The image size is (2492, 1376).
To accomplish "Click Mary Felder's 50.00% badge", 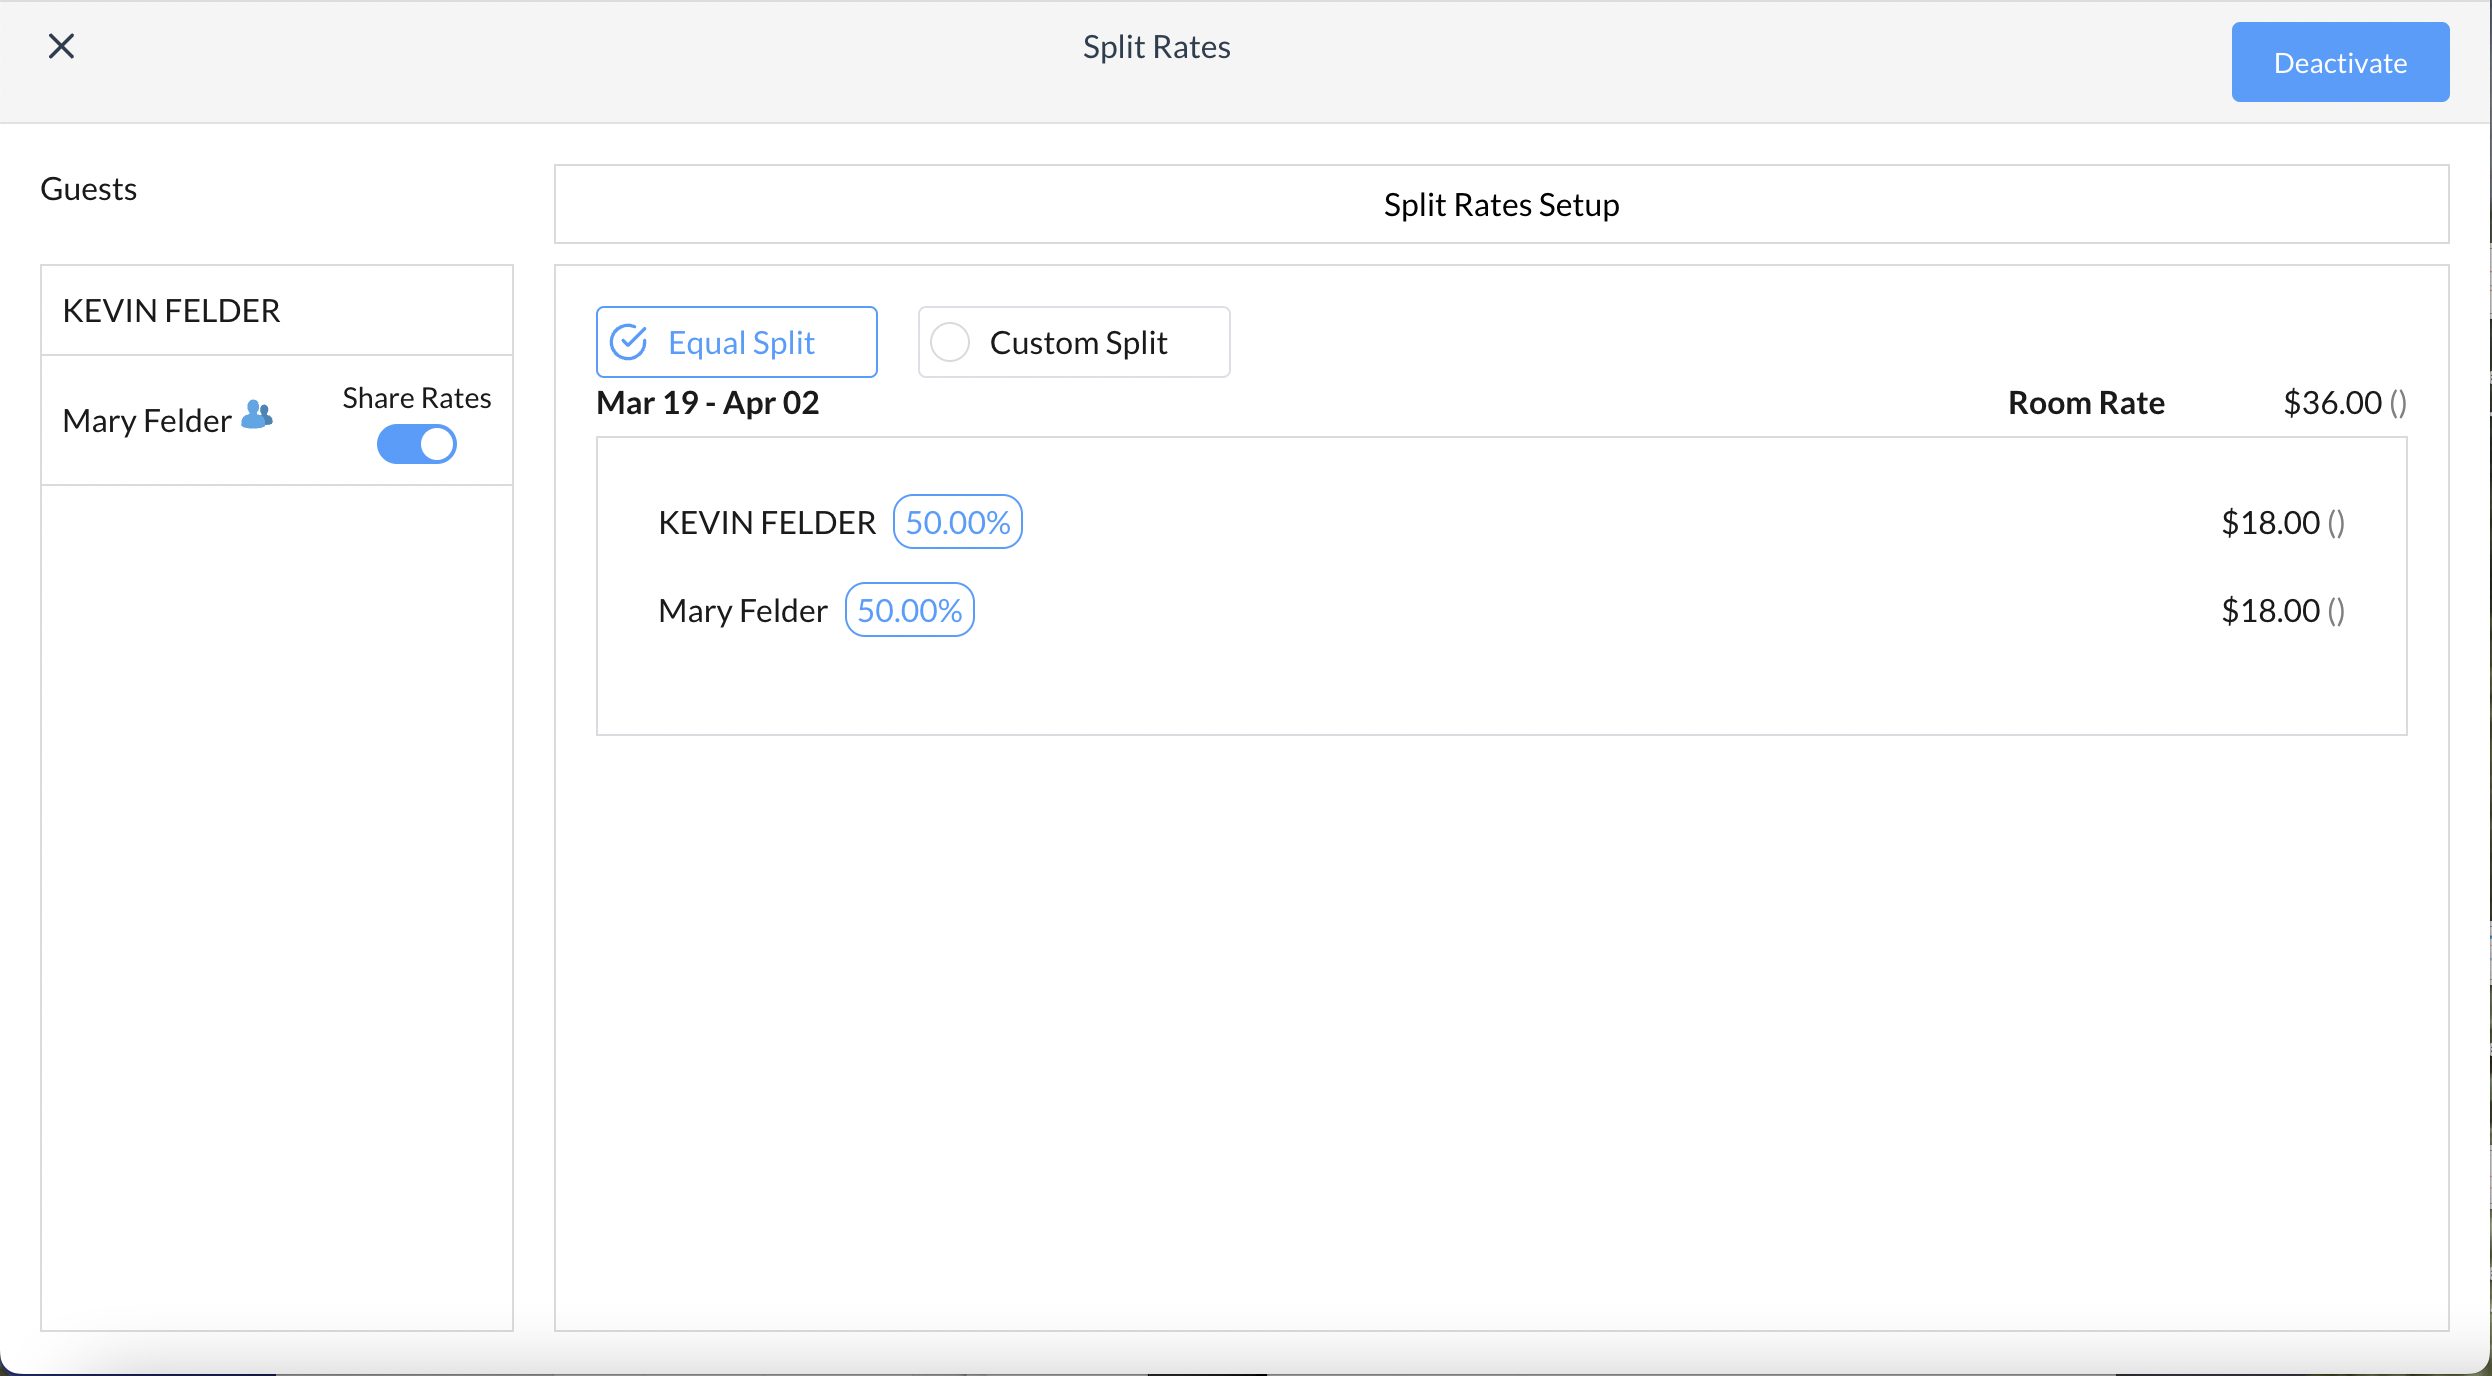I will (x=909, y=610).
